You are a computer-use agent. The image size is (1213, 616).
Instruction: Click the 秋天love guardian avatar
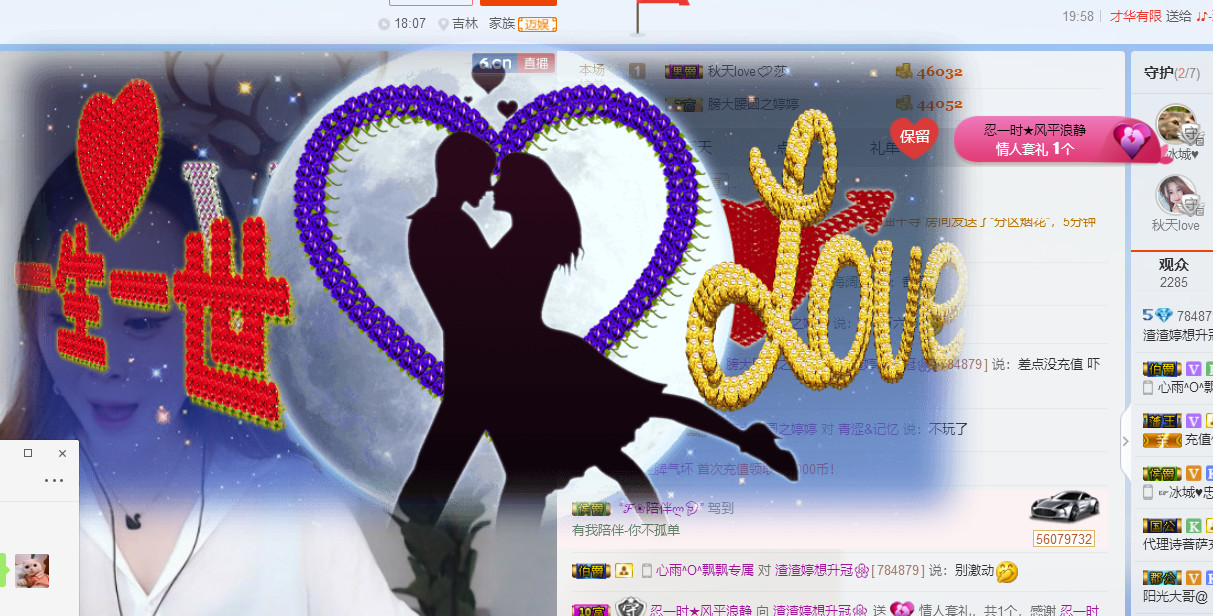tap(1176, 195)
